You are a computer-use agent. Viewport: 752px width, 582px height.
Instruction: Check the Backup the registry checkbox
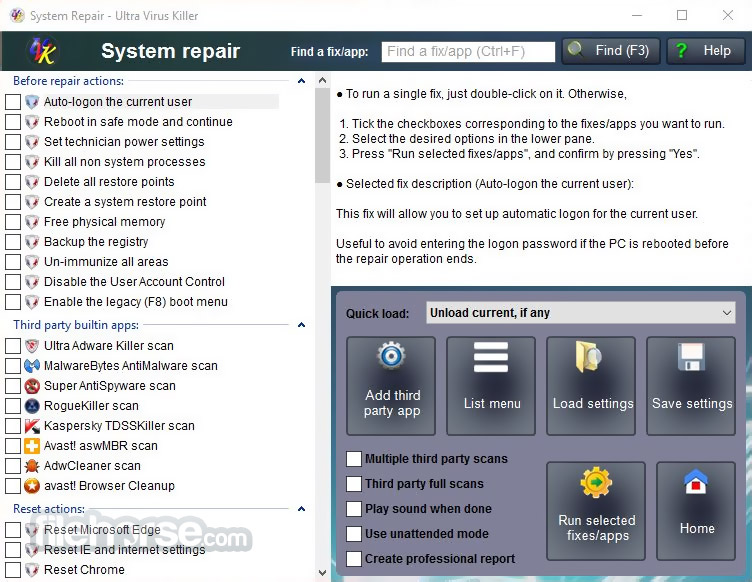point(13,242)
